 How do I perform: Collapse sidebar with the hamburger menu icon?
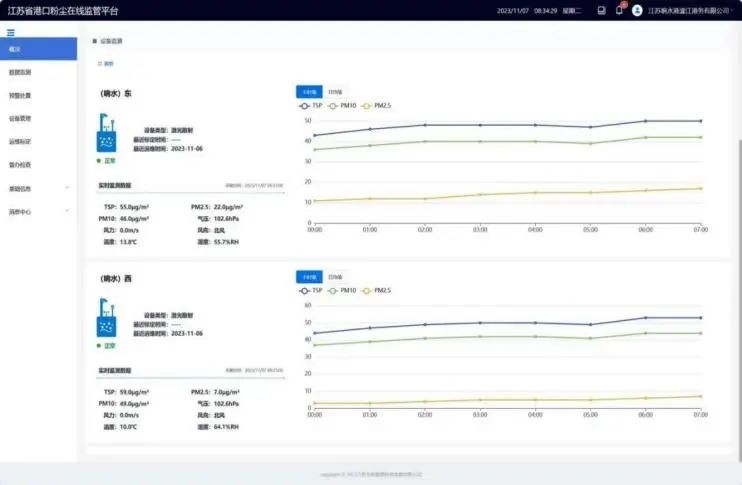[x=11, y=33]
